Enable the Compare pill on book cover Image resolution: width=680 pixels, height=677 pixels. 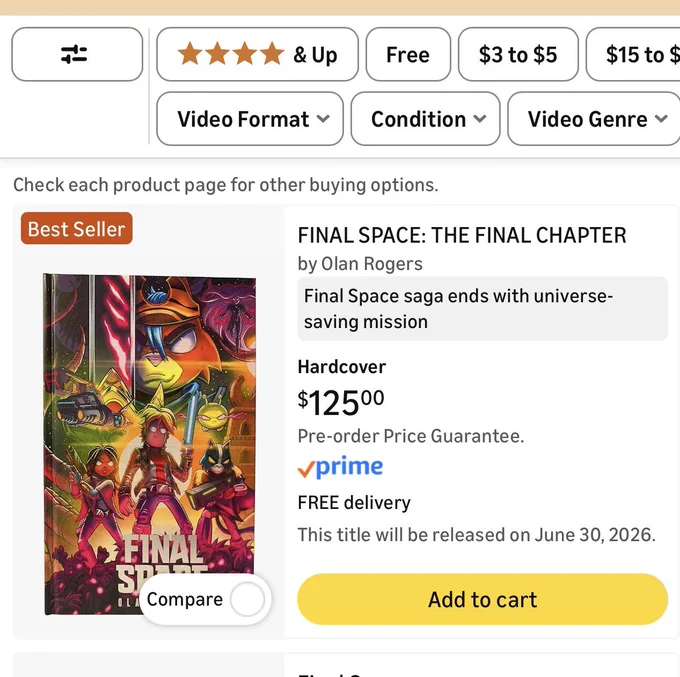[x=205, y=599]
